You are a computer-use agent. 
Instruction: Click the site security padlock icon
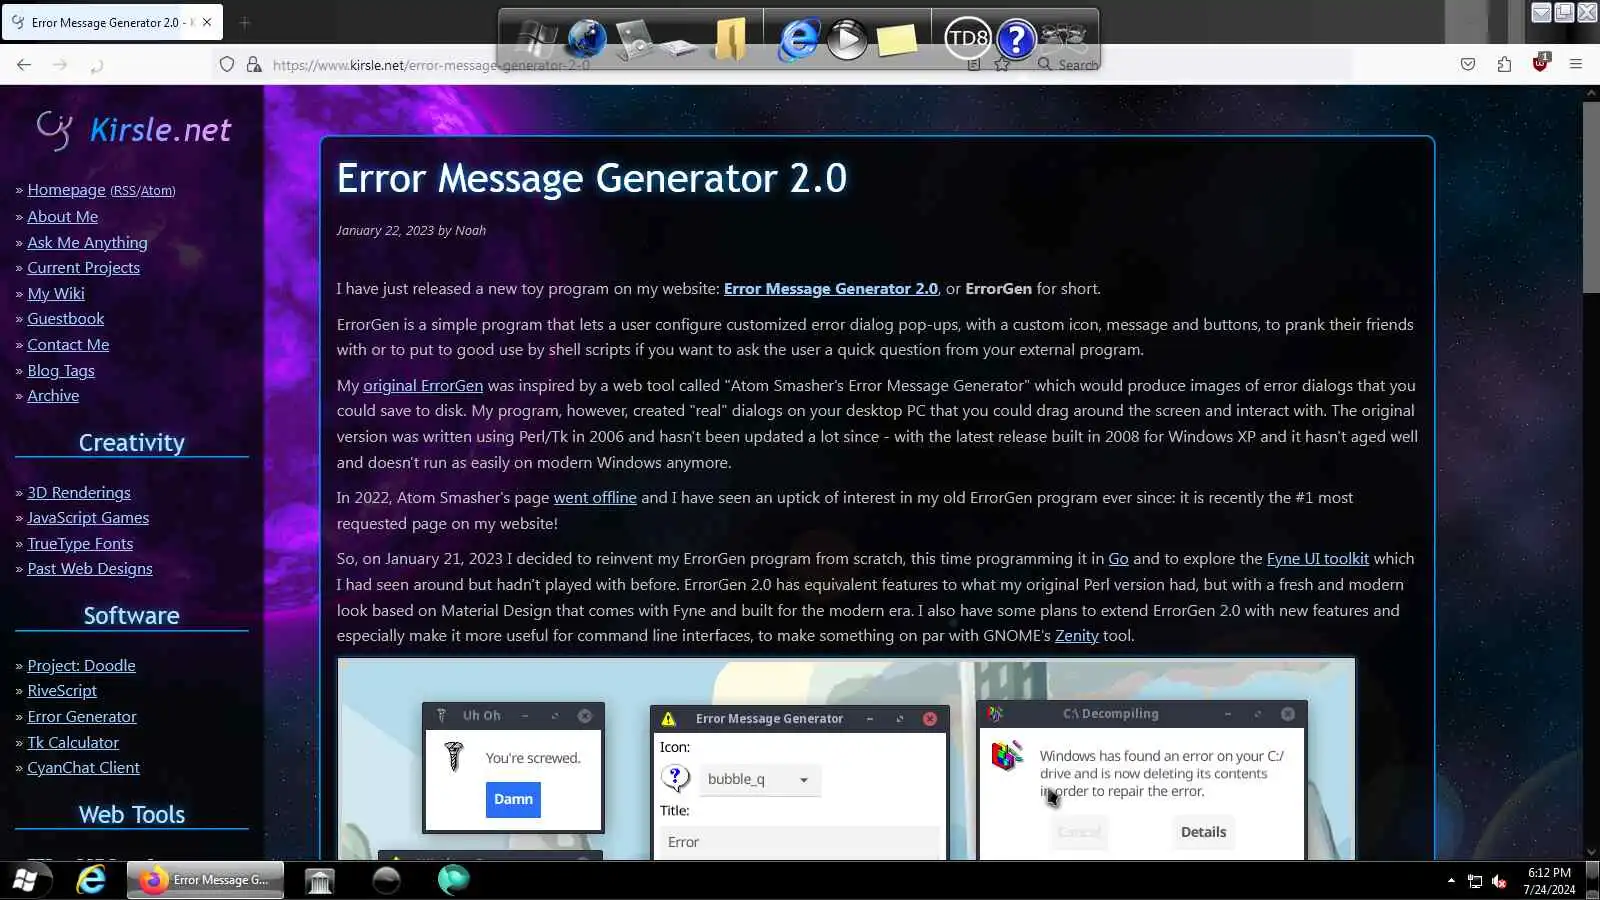(x=254, y=64)
